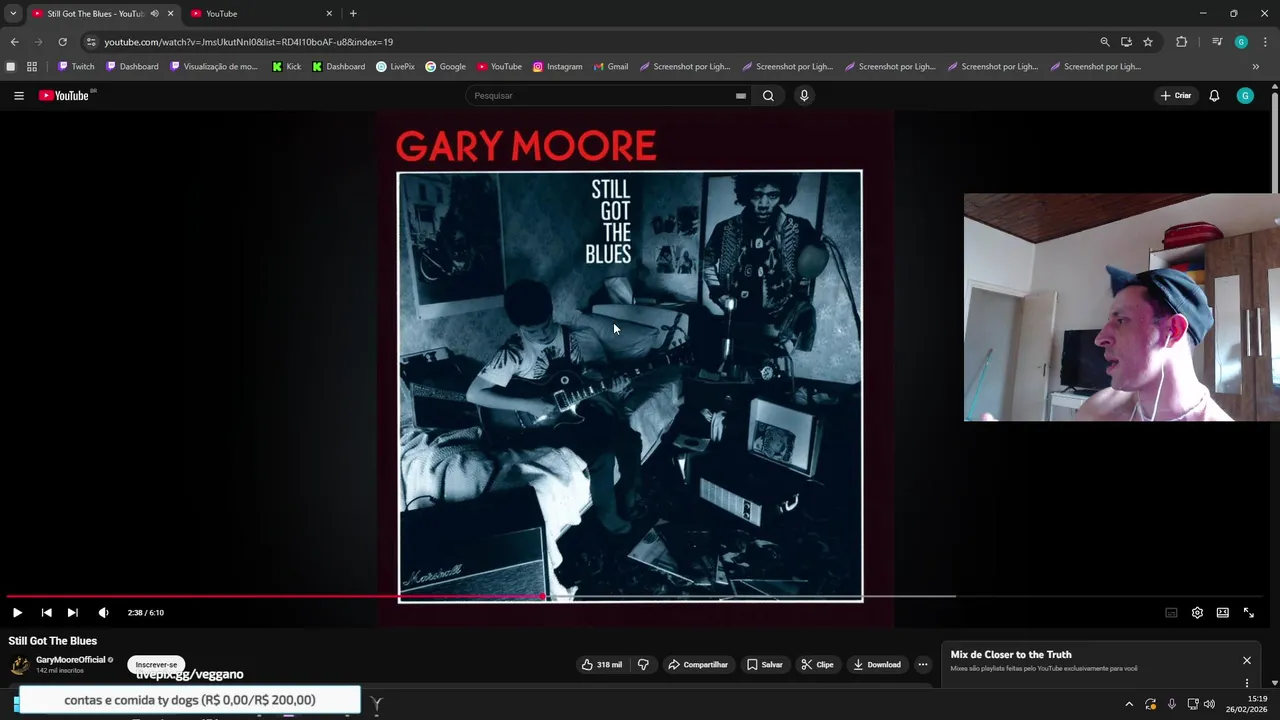Open YouTube notifications bell

tap(1214, 96)
